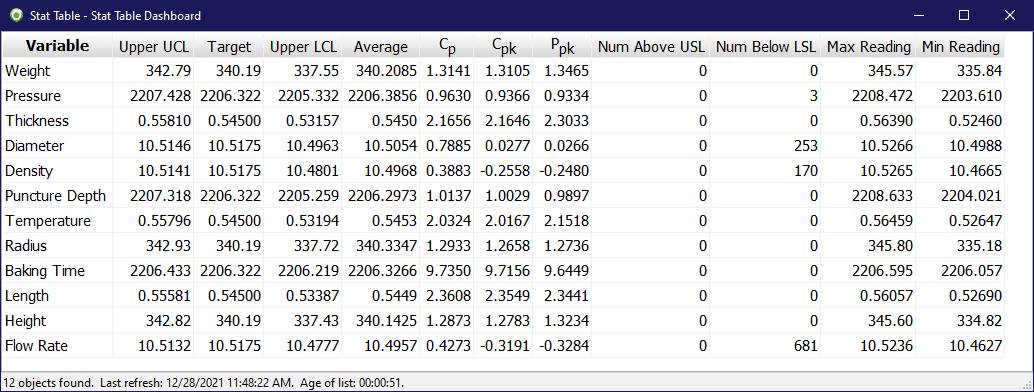Sort by Cpk column header
The image size is (1034, 392).
click(x=502, y=47)
